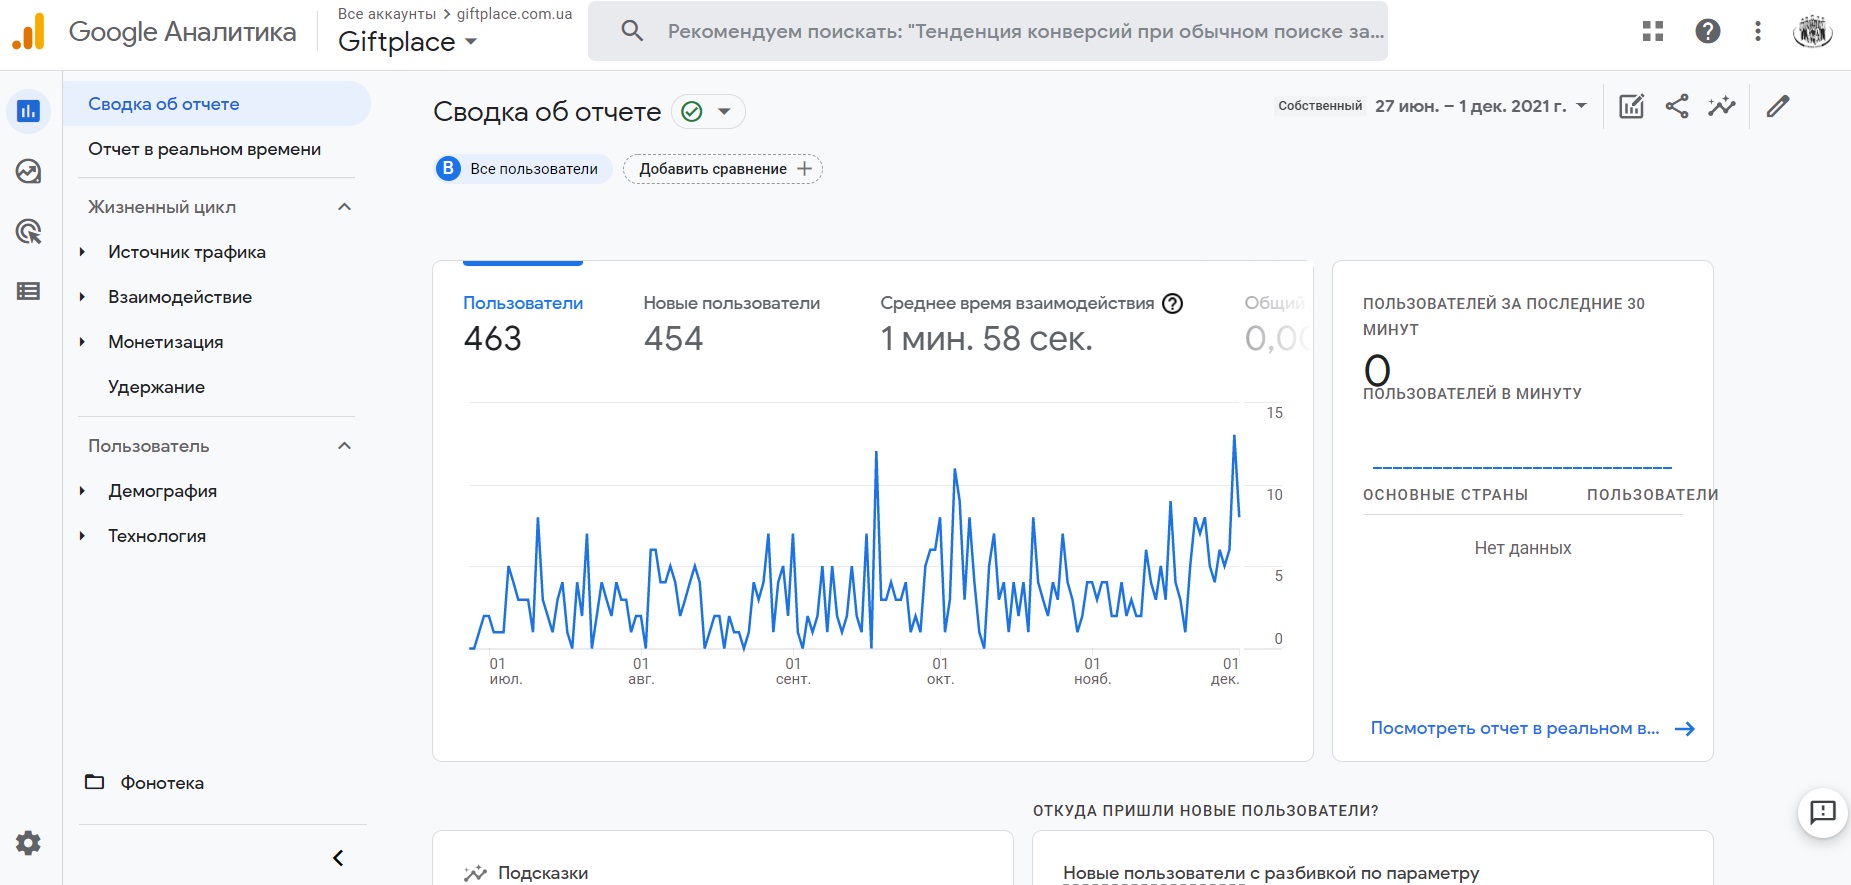Open the date range picker
Viewport: 1851px width, 885px height.
tap(1479, 106)
